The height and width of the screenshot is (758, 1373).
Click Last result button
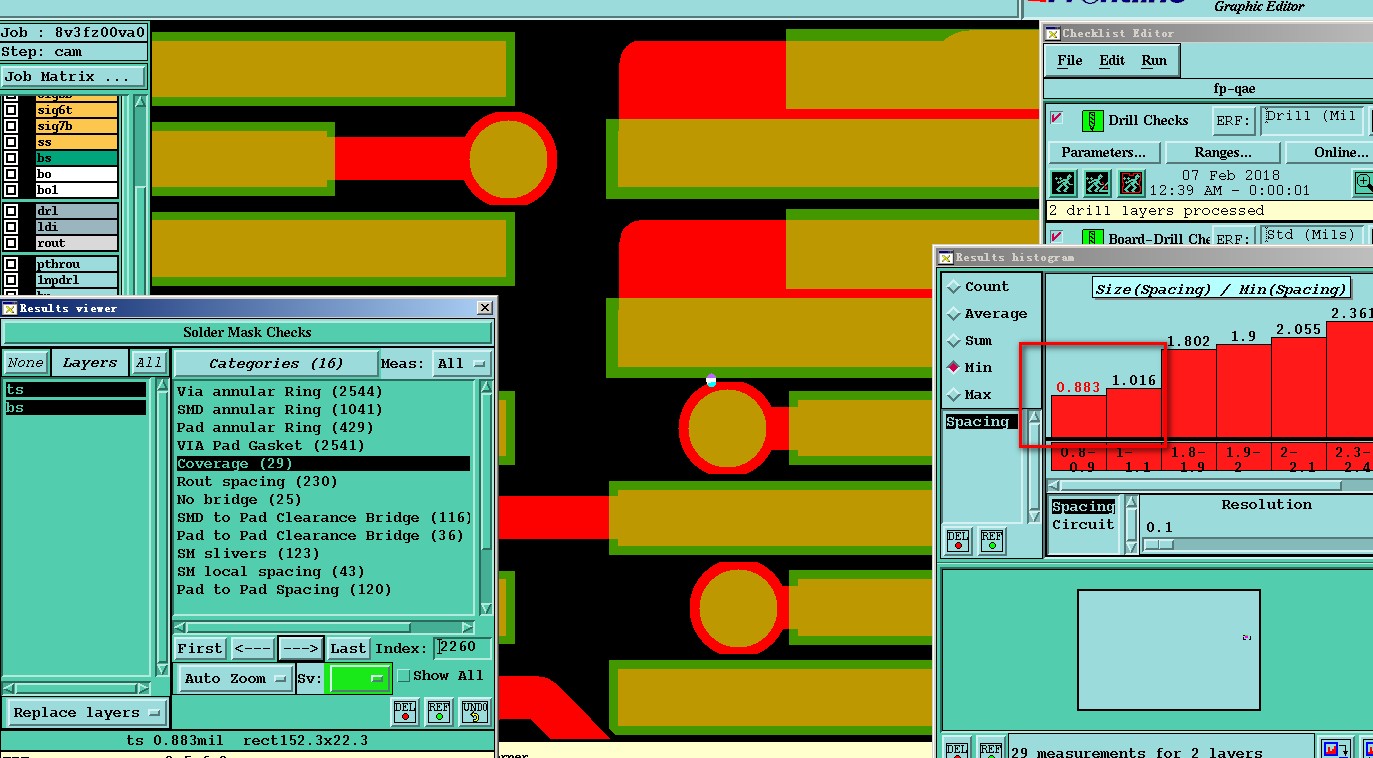348,649
